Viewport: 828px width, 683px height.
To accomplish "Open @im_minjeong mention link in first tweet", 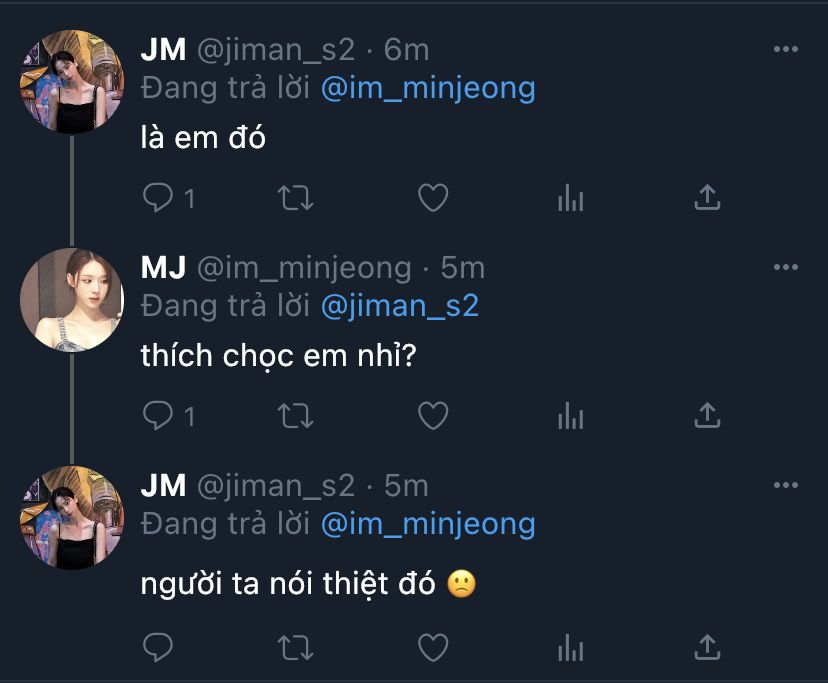I will click(428, 88).
